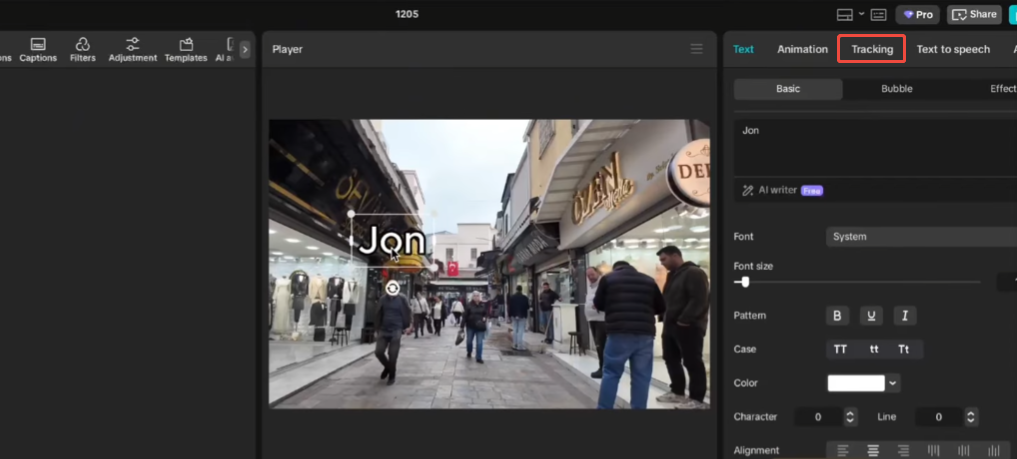1017x459 pixels.
Task: Click the Share button
Action: 974,14
